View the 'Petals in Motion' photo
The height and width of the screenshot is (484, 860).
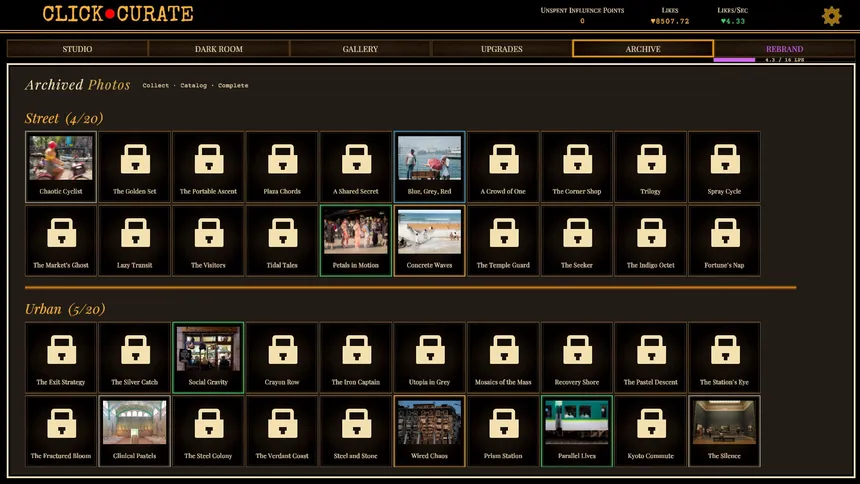click(x=356, y=240)
